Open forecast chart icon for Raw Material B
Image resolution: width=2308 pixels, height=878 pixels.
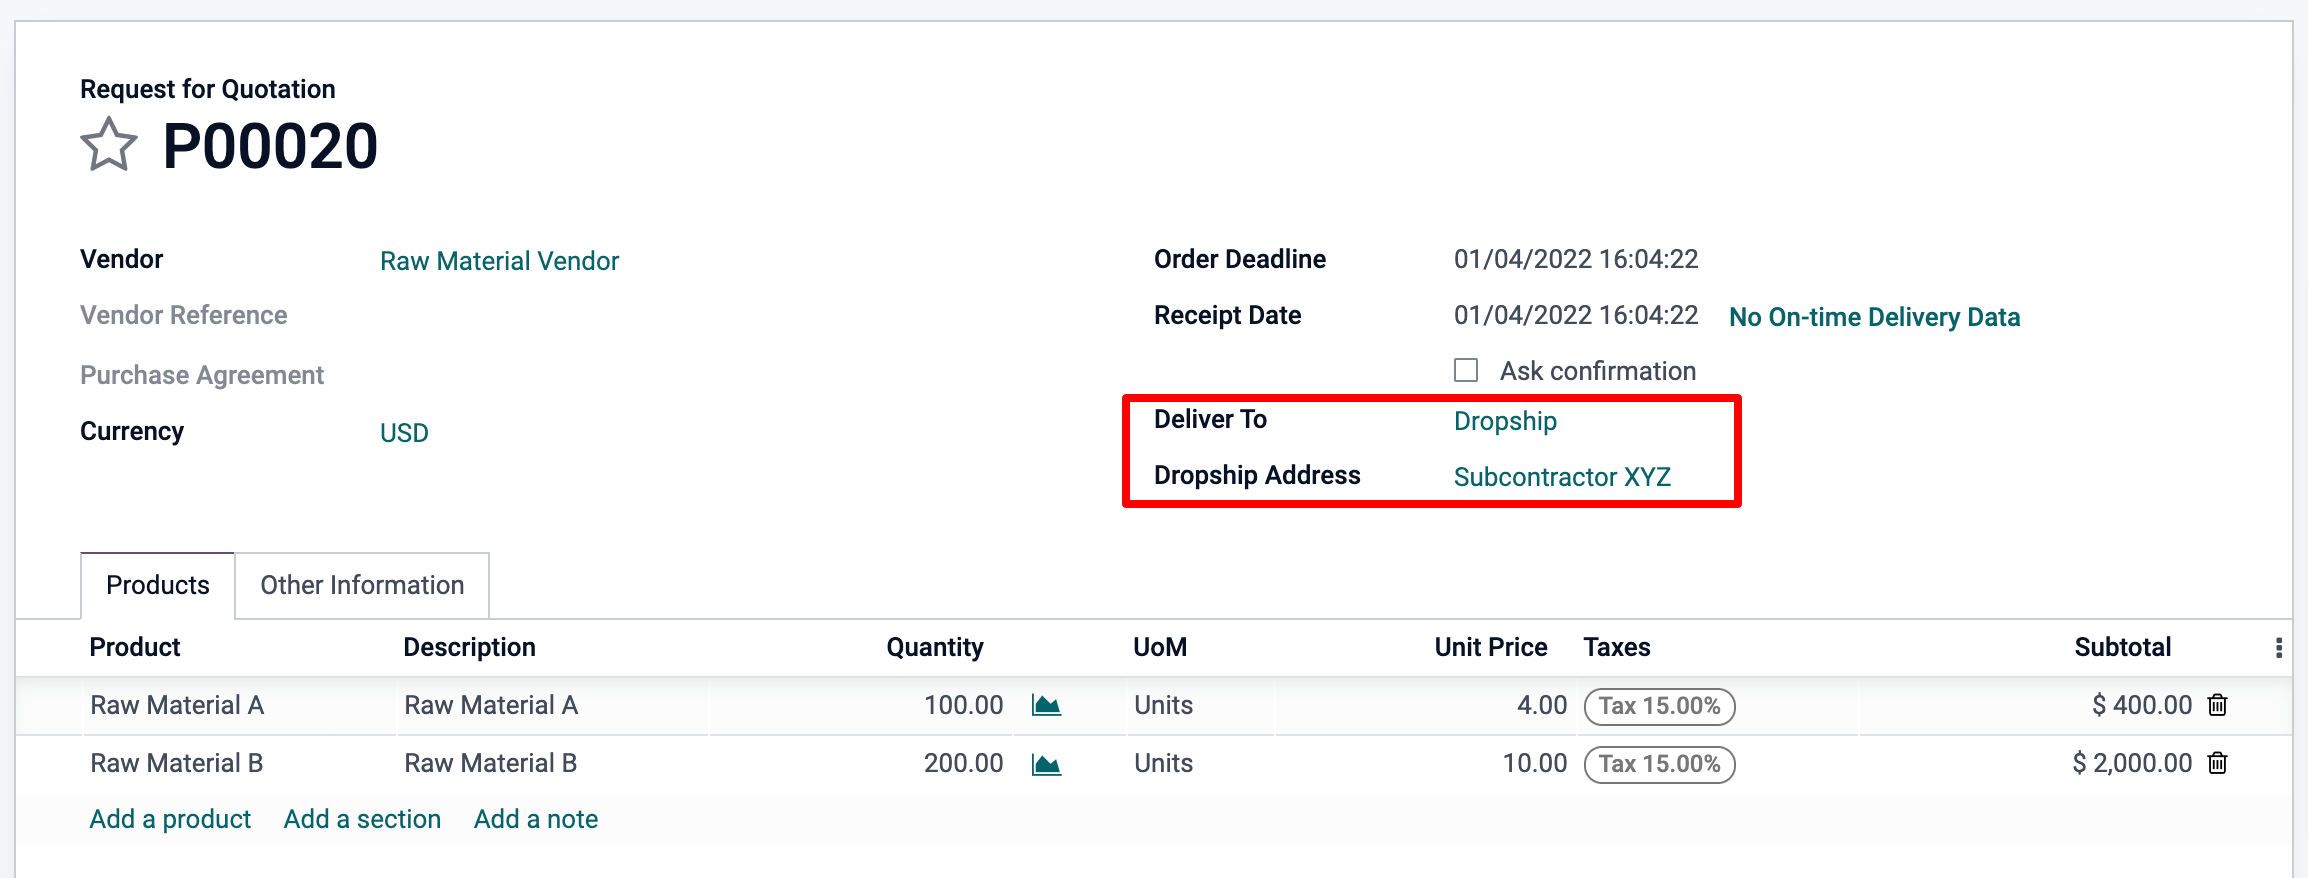pyautogui.click(x=1046, y=765)
